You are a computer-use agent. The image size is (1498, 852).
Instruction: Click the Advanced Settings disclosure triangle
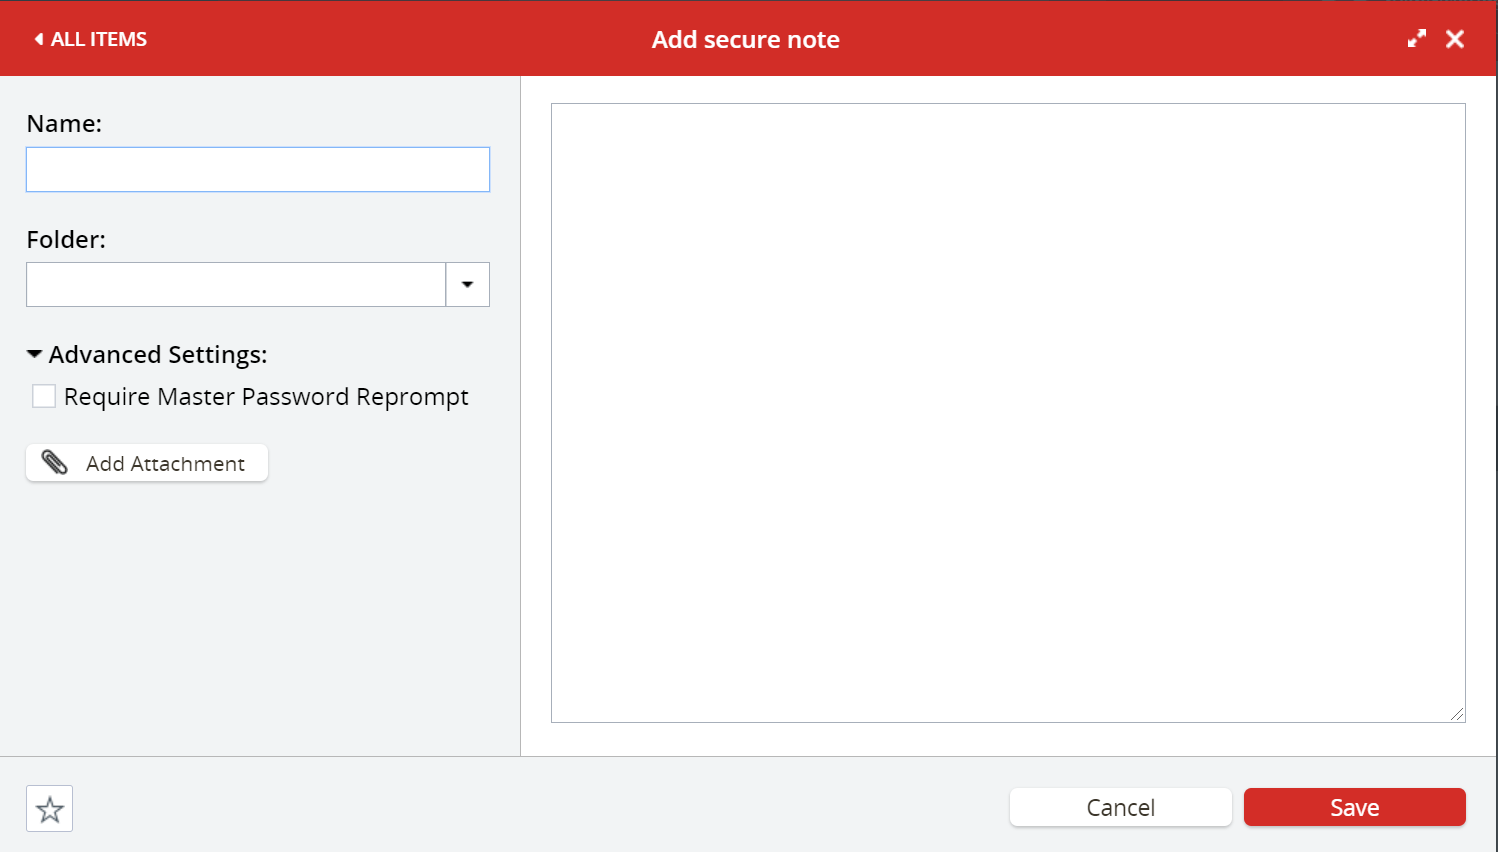(33, 353)
